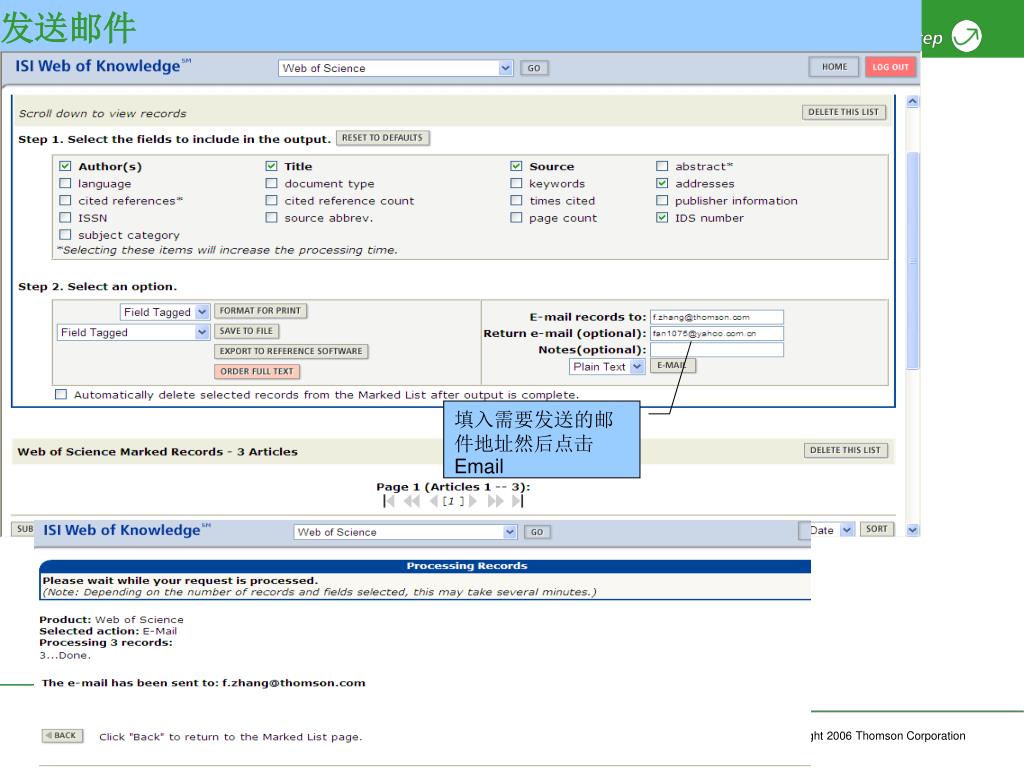The image size is (1024, 768).
Task: Click 'The e-mail has been sent to' confirmation text
Action: (x=203, y=682)
